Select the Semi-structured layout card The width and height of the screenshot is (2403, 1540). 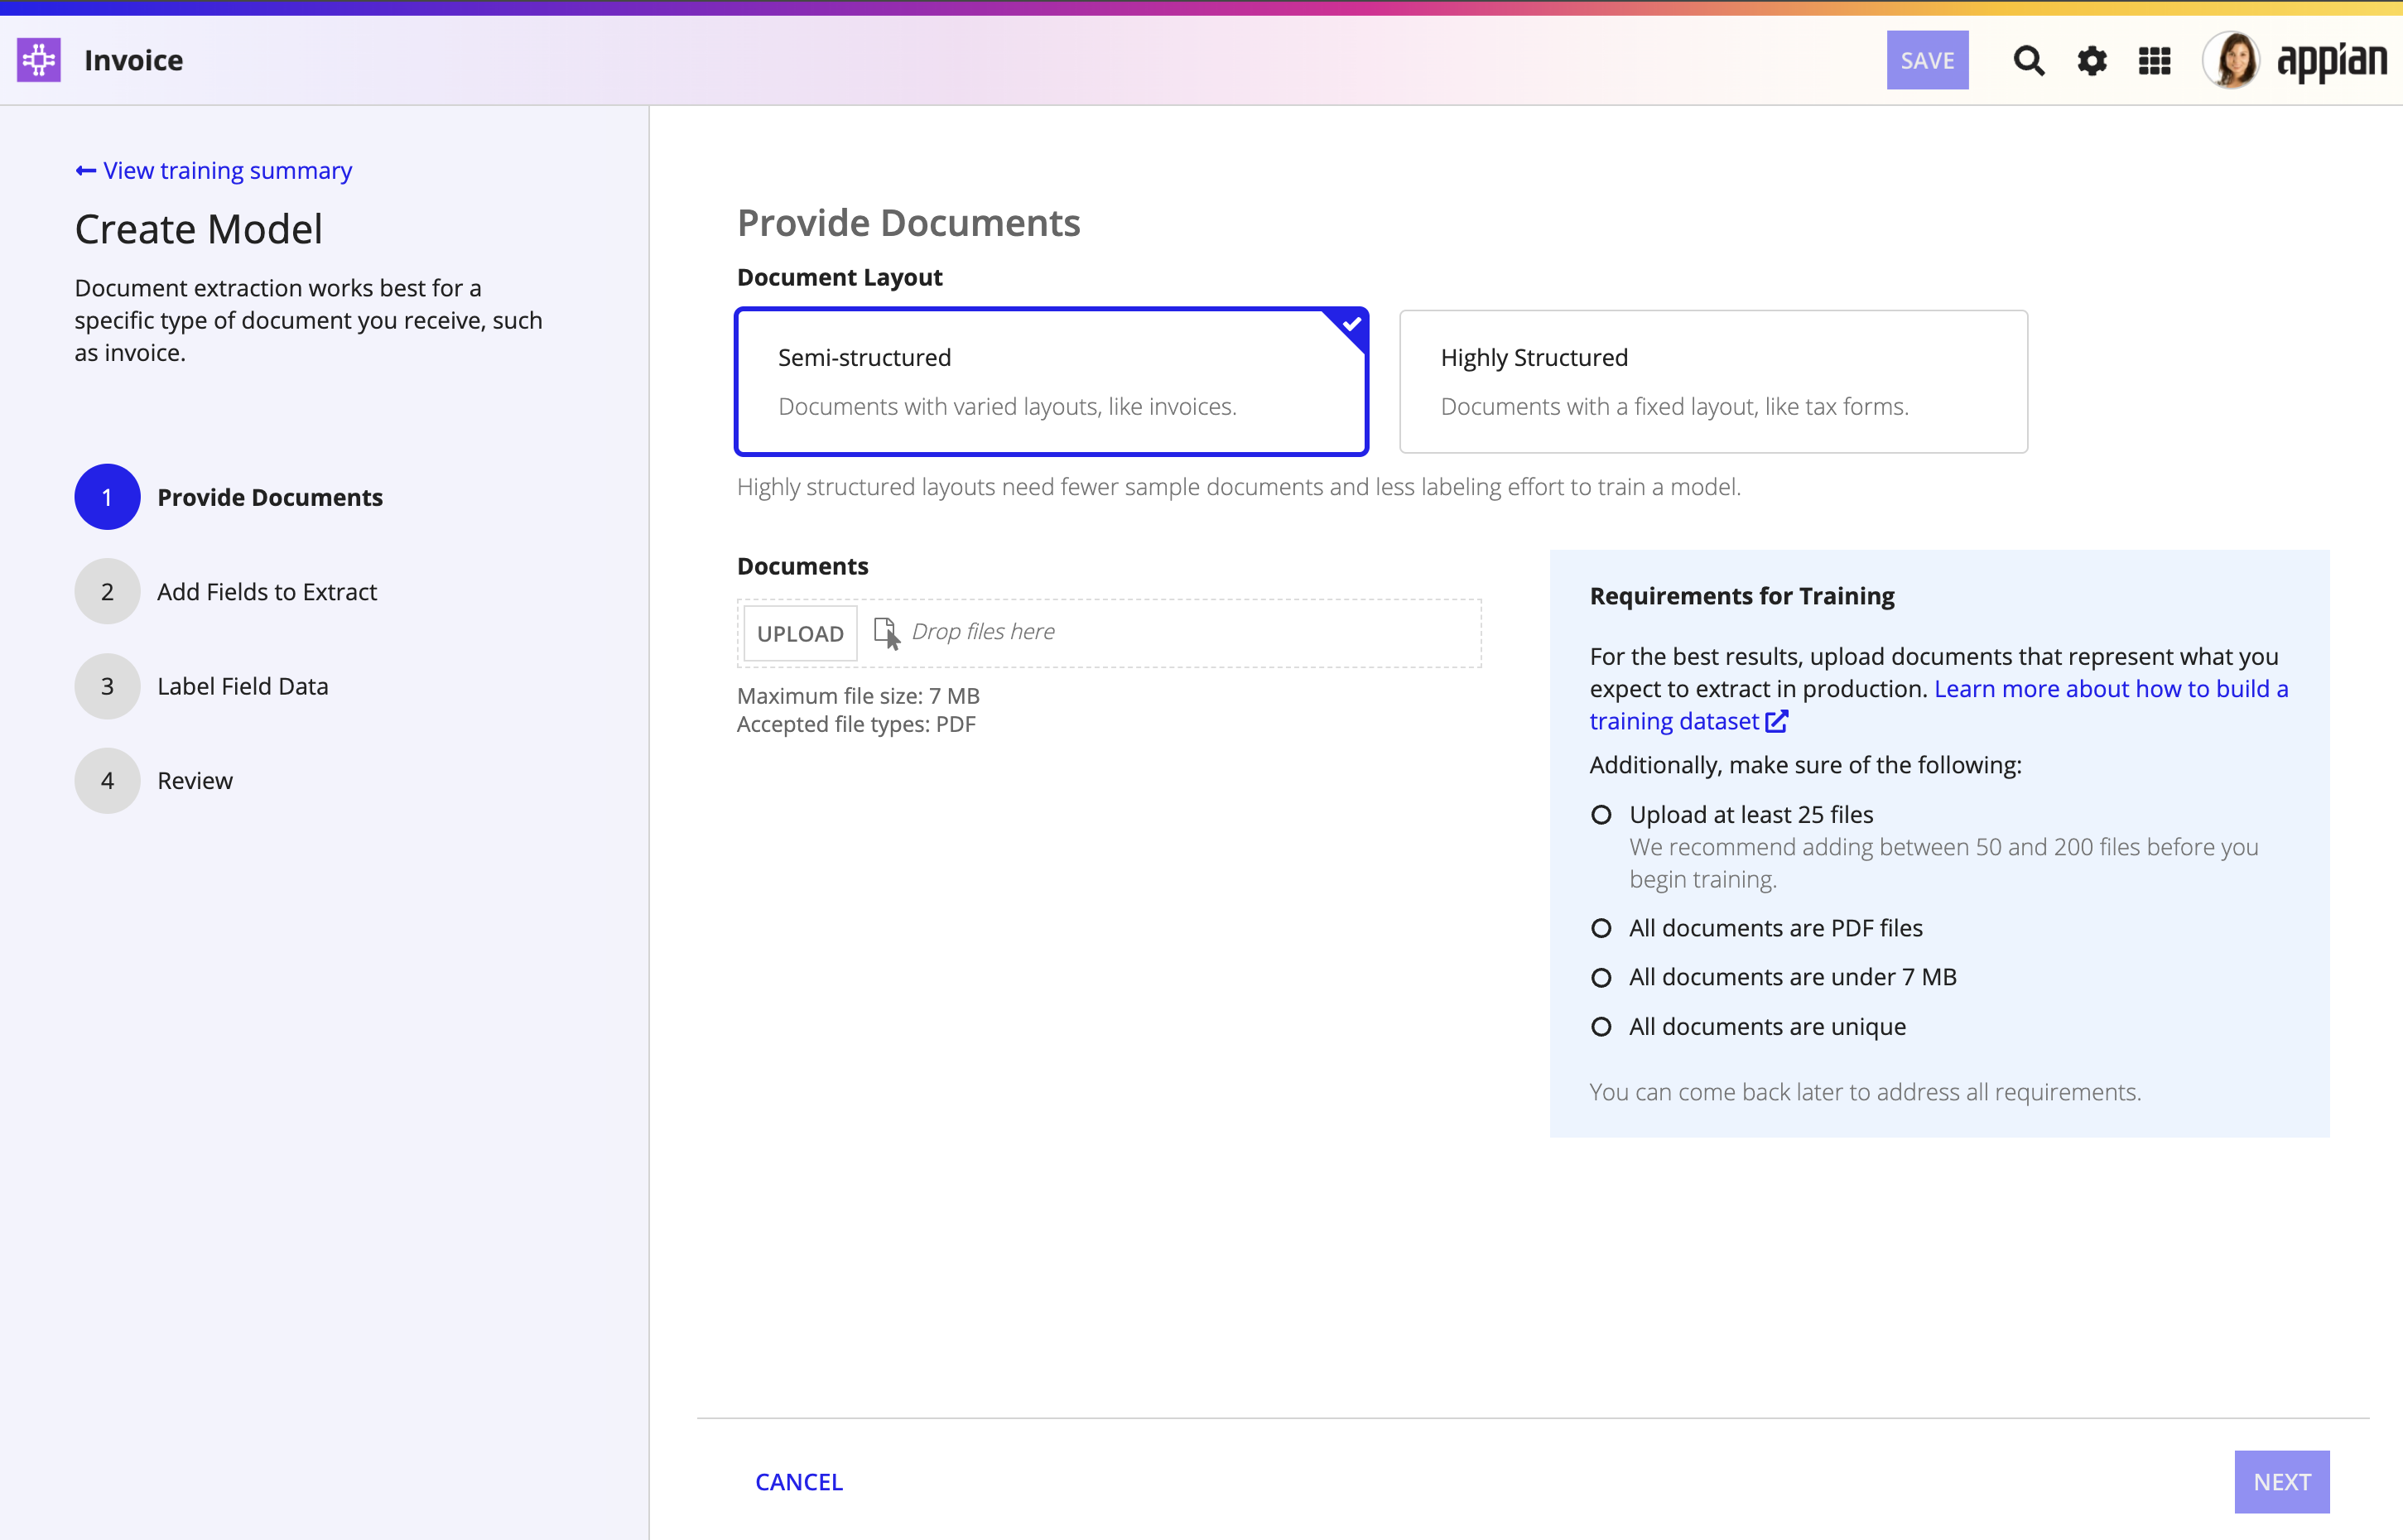point(1051,382)
